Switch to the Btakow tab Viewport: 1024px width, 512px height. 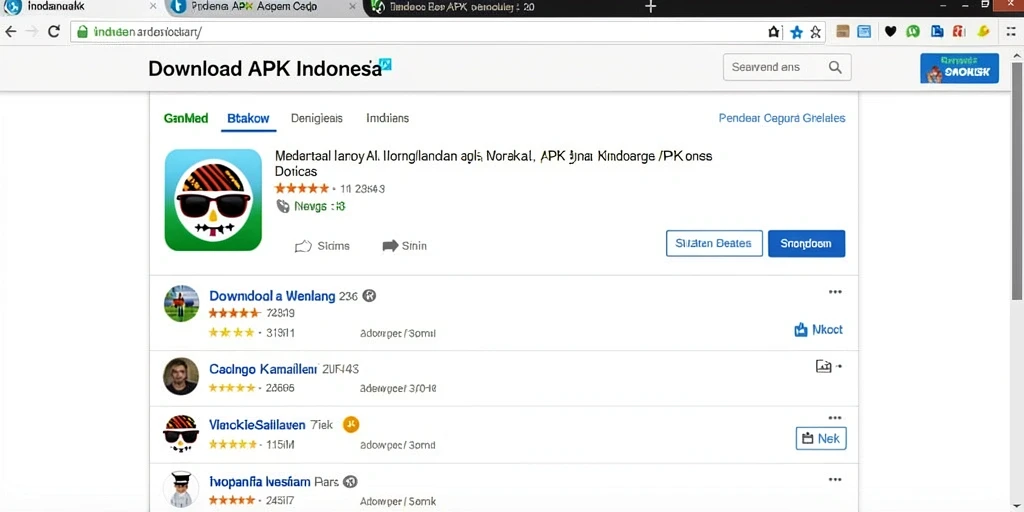pos(248,118)
